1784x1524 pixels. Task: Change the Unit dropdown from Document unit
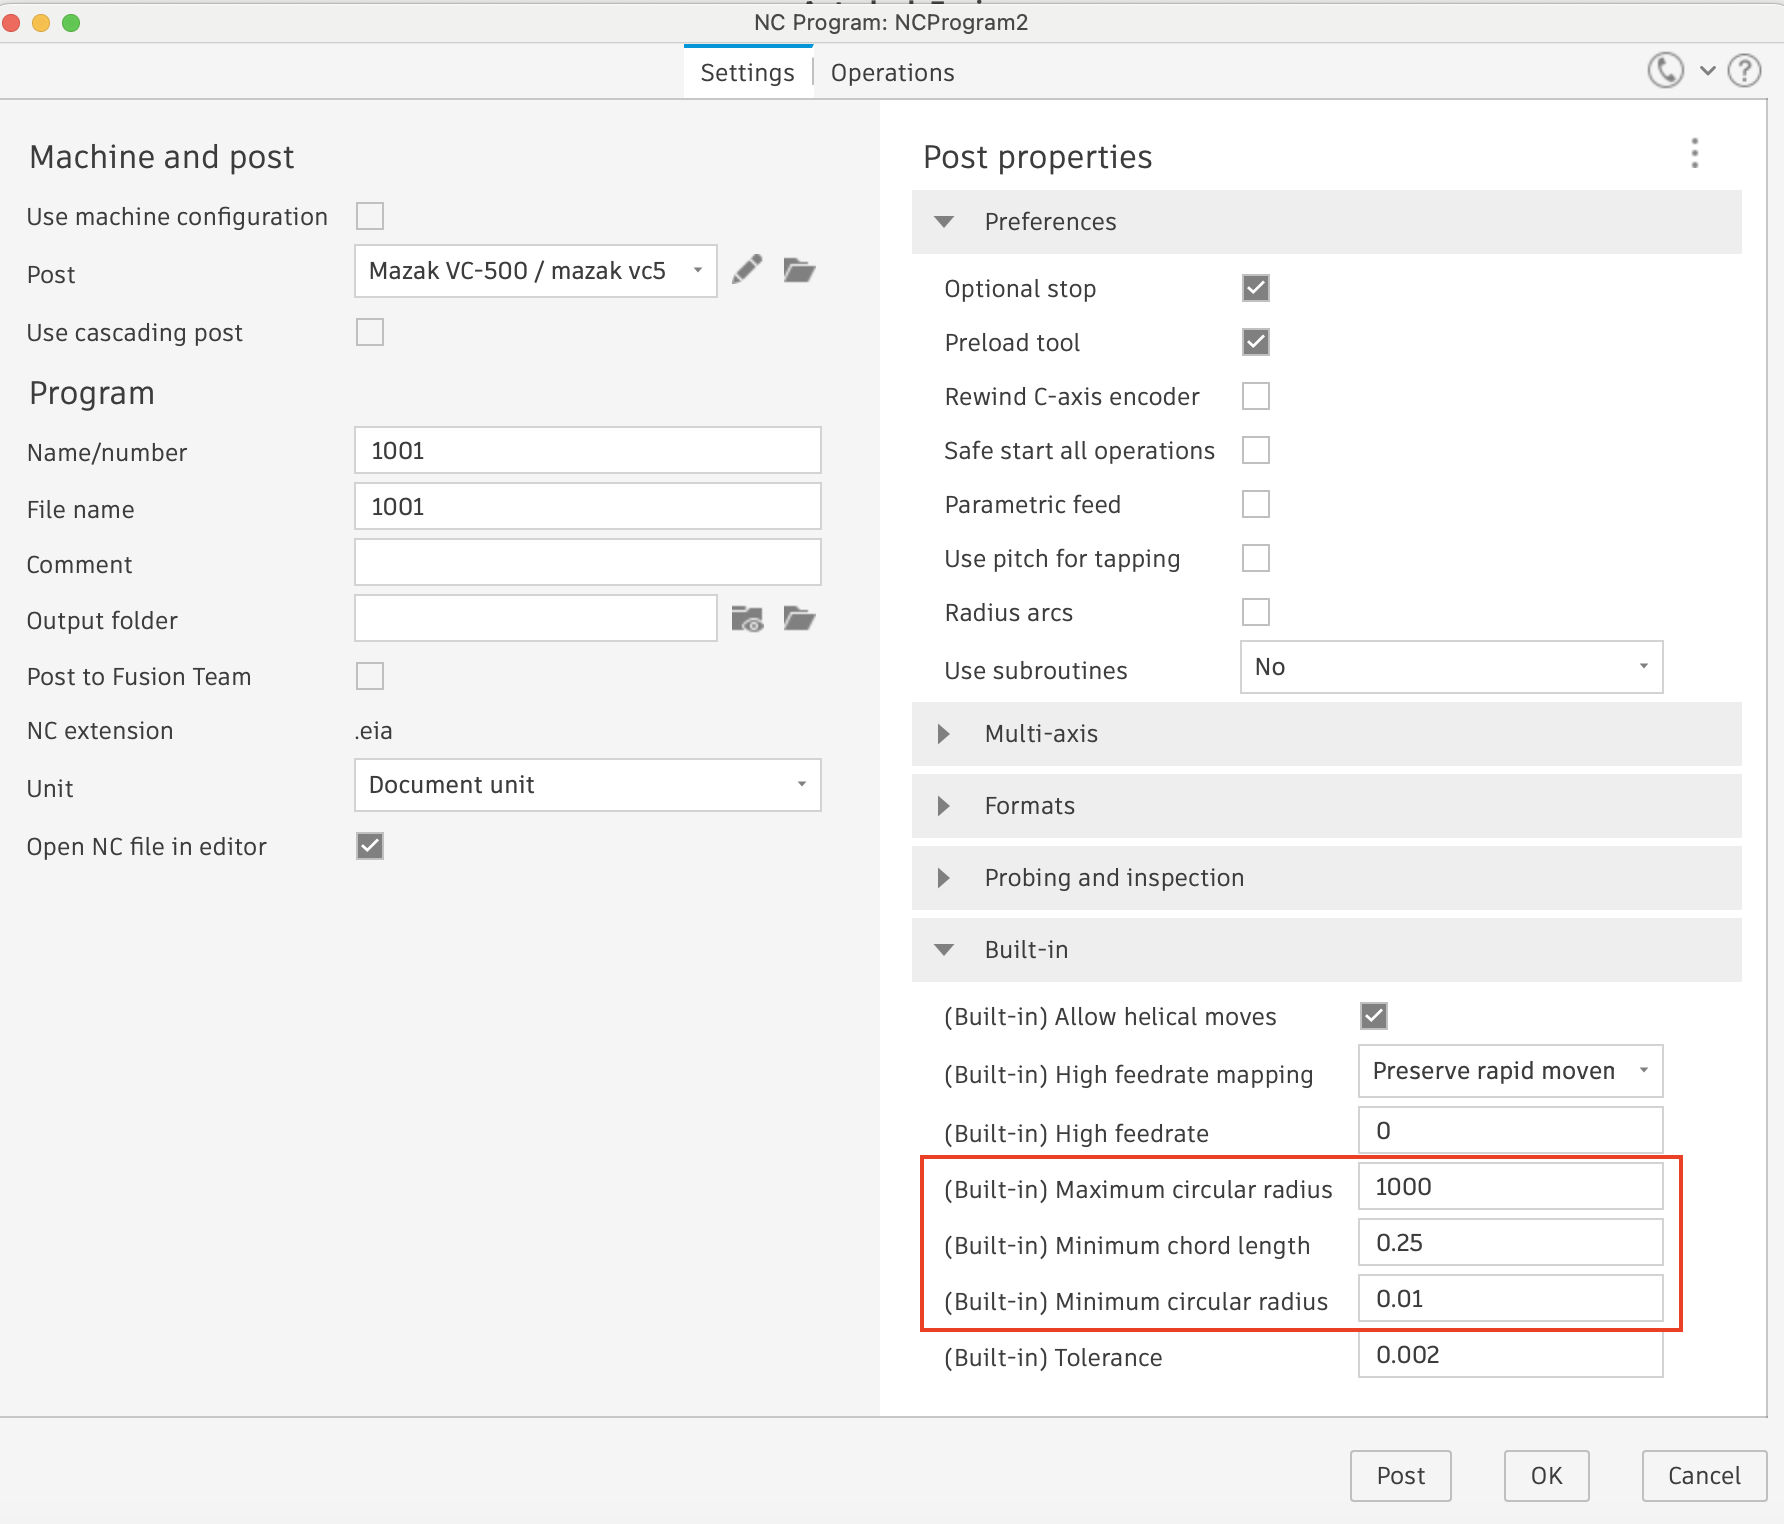tap(800, 785)
